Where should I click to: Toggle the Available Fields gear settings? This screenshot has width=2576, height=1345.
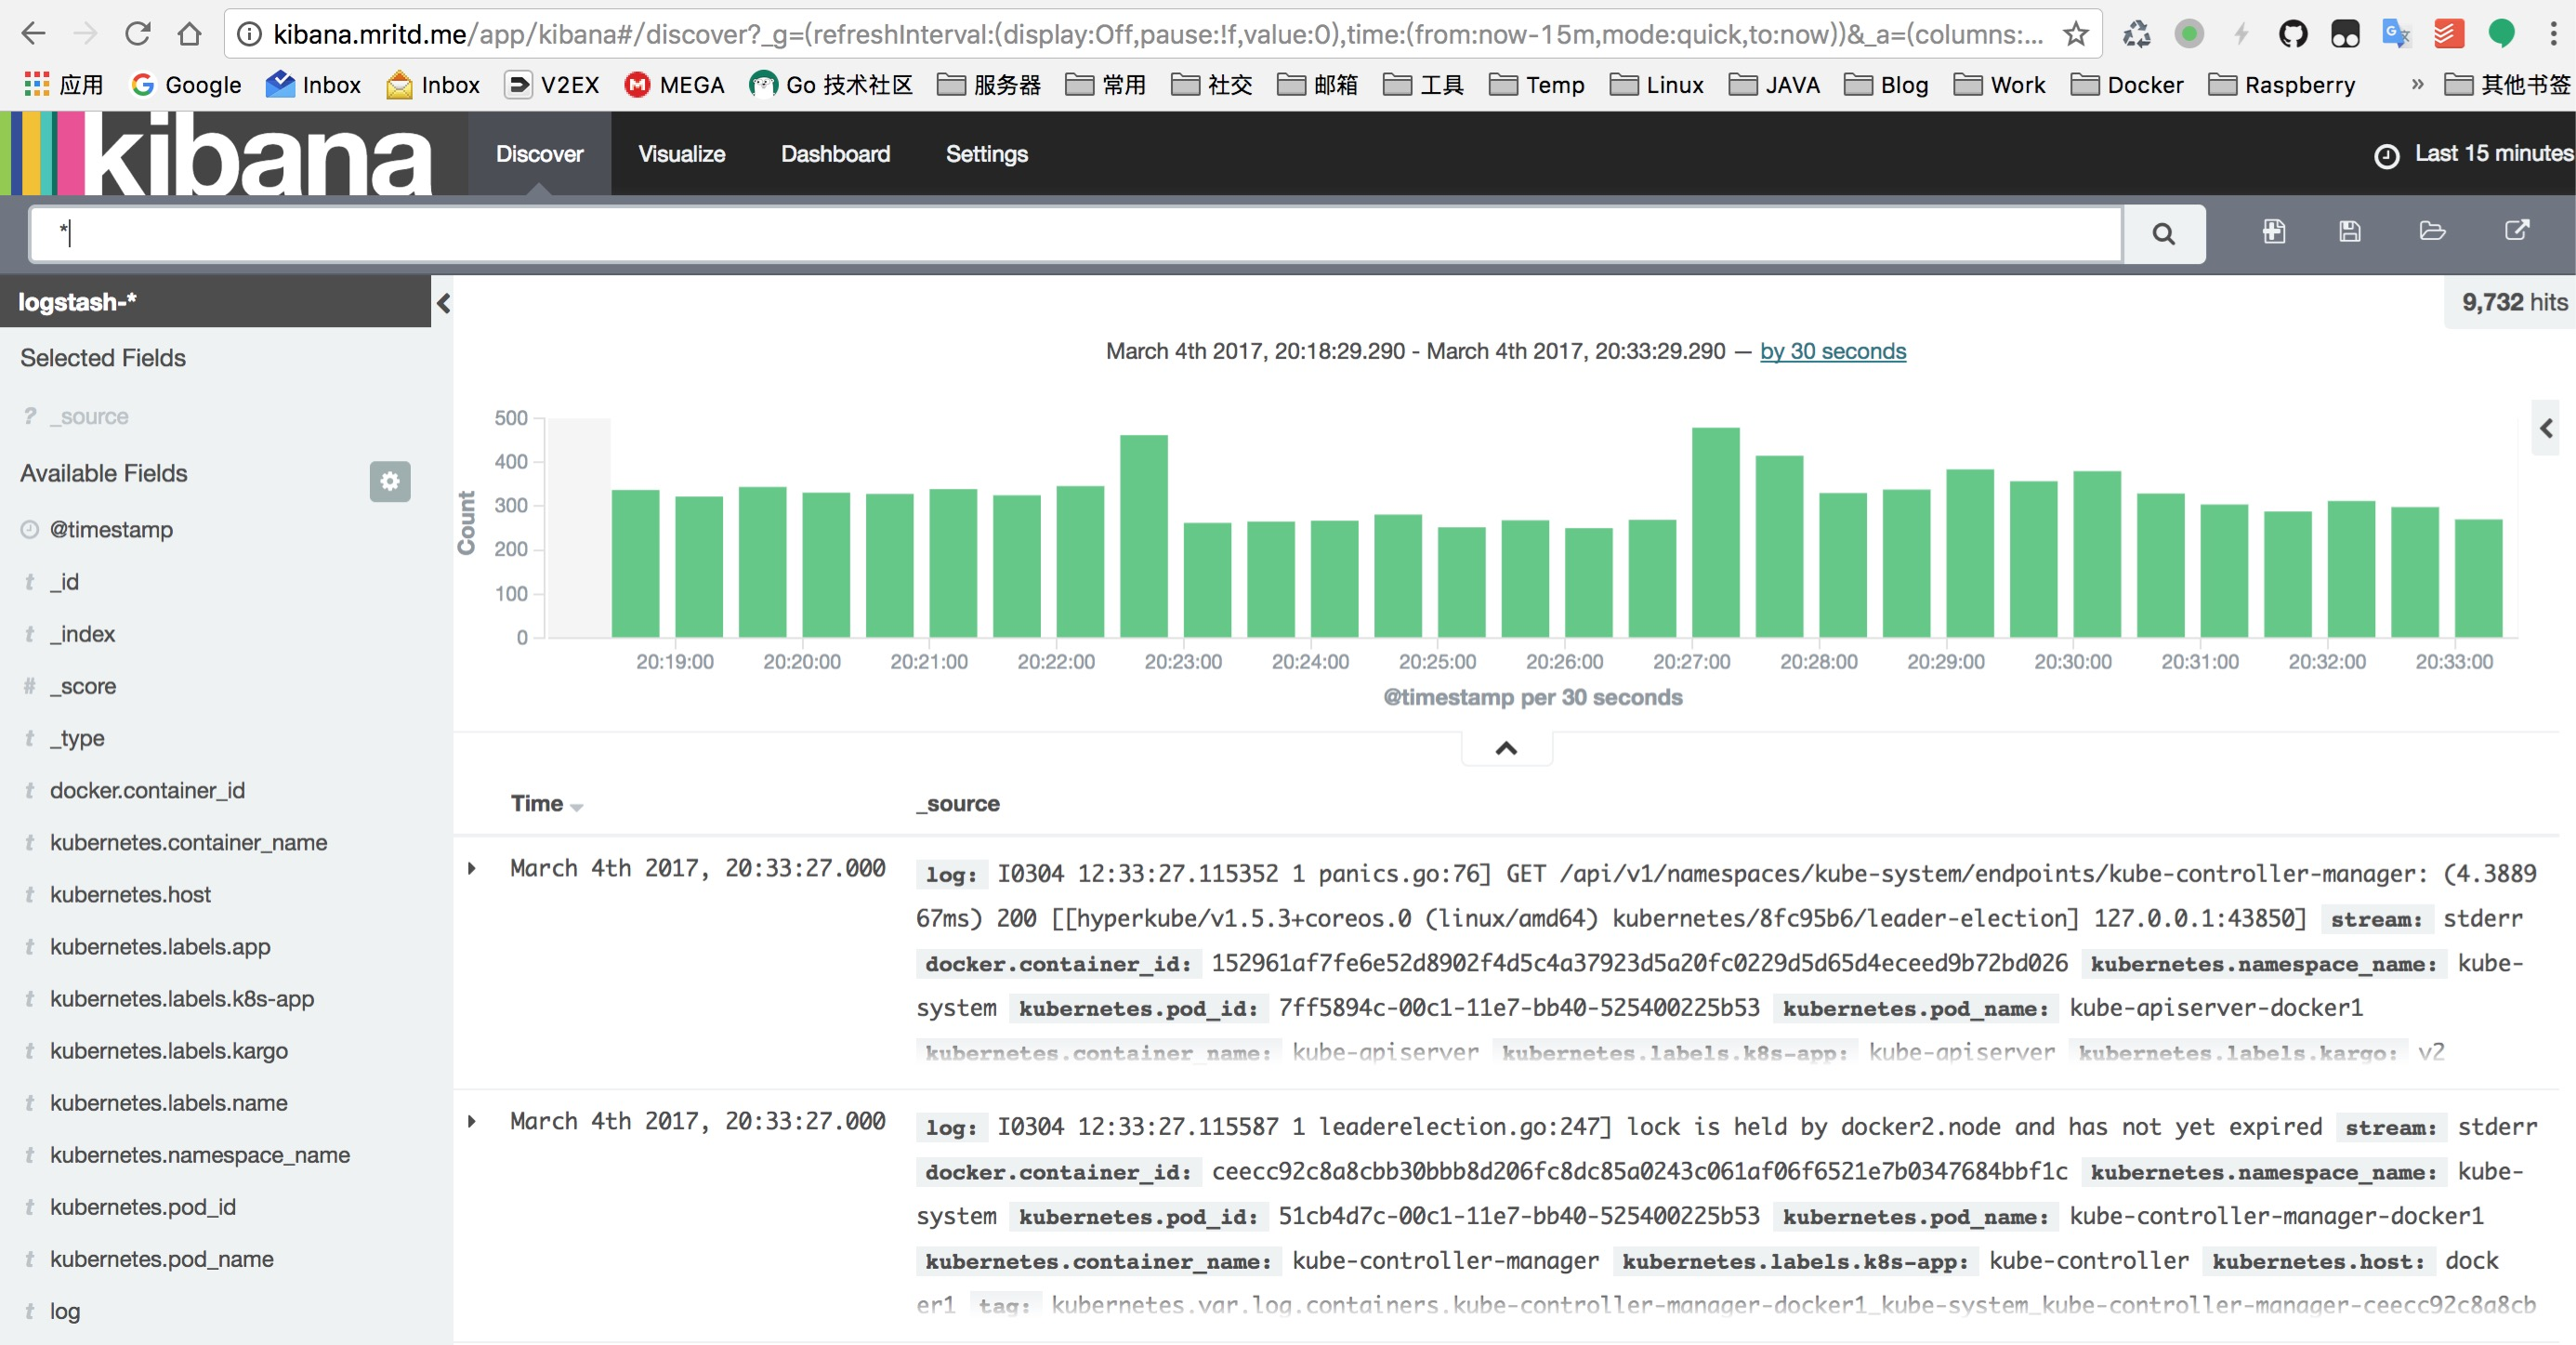[x=390, y=479]
